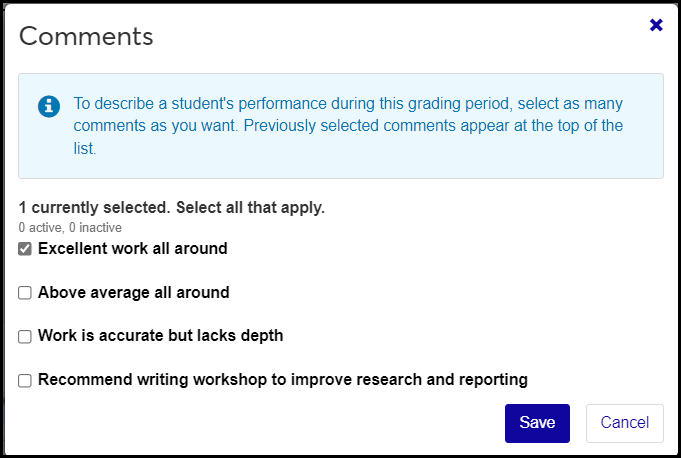
Task: Select the "Above average all around" label text
Action: coord(133,293)
